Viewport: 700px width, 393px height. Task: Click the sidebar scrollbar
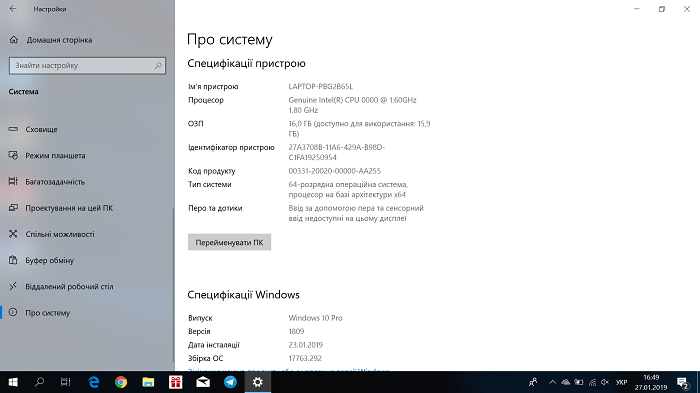[x=174, y=285]
